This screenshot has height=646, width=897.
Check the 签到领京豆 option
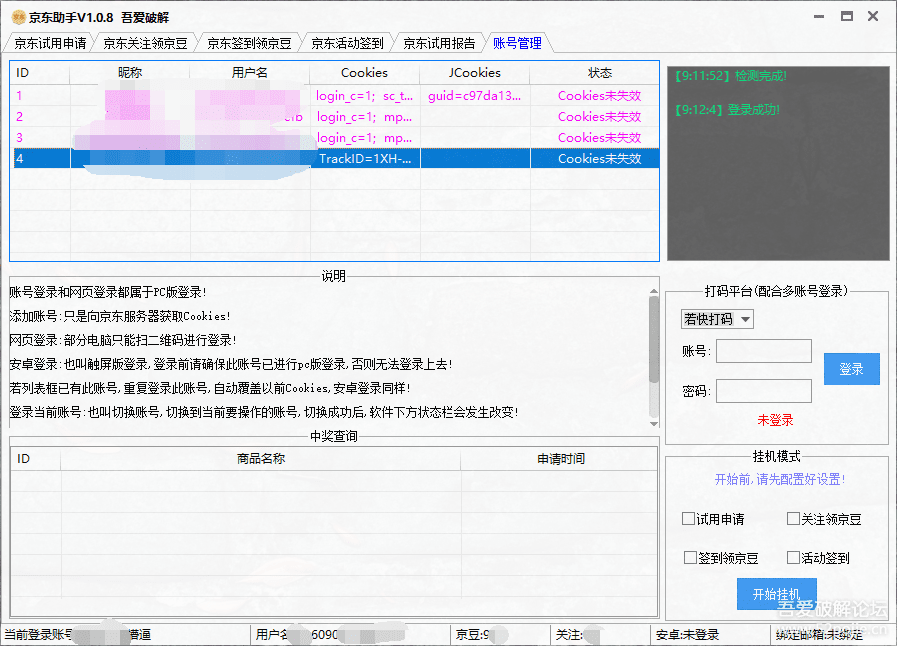tap(690, 558)
